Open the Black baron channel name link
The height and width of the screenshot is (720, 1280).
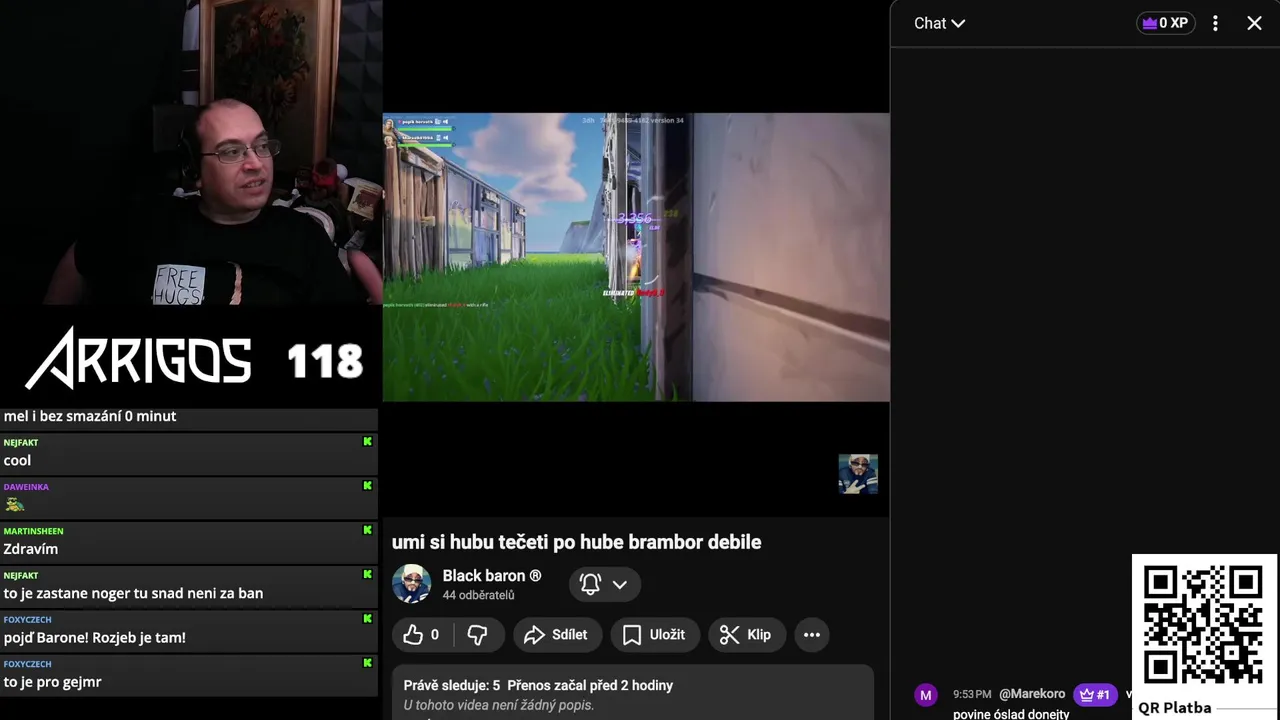tap(491, 576)
